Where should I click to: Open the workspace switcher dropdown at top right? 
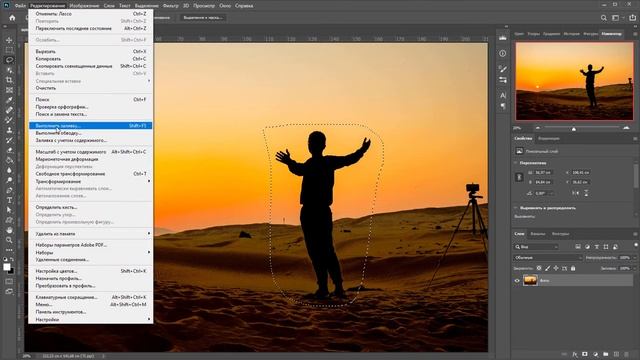tap(617, 18)
